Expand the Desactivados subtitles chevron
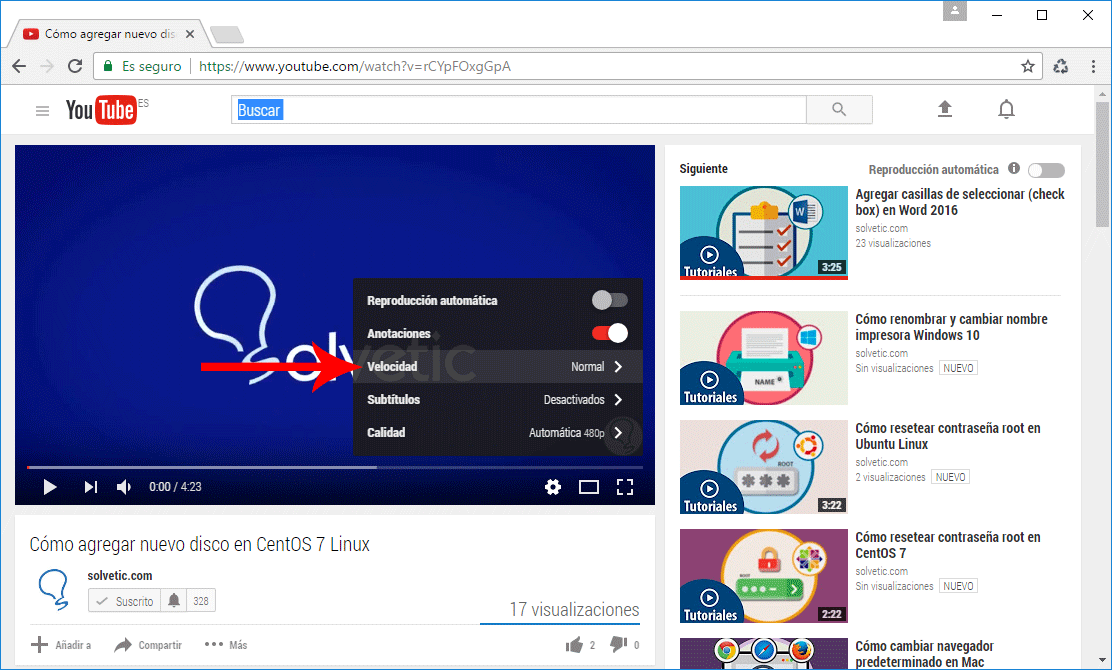 coord(618,399)
